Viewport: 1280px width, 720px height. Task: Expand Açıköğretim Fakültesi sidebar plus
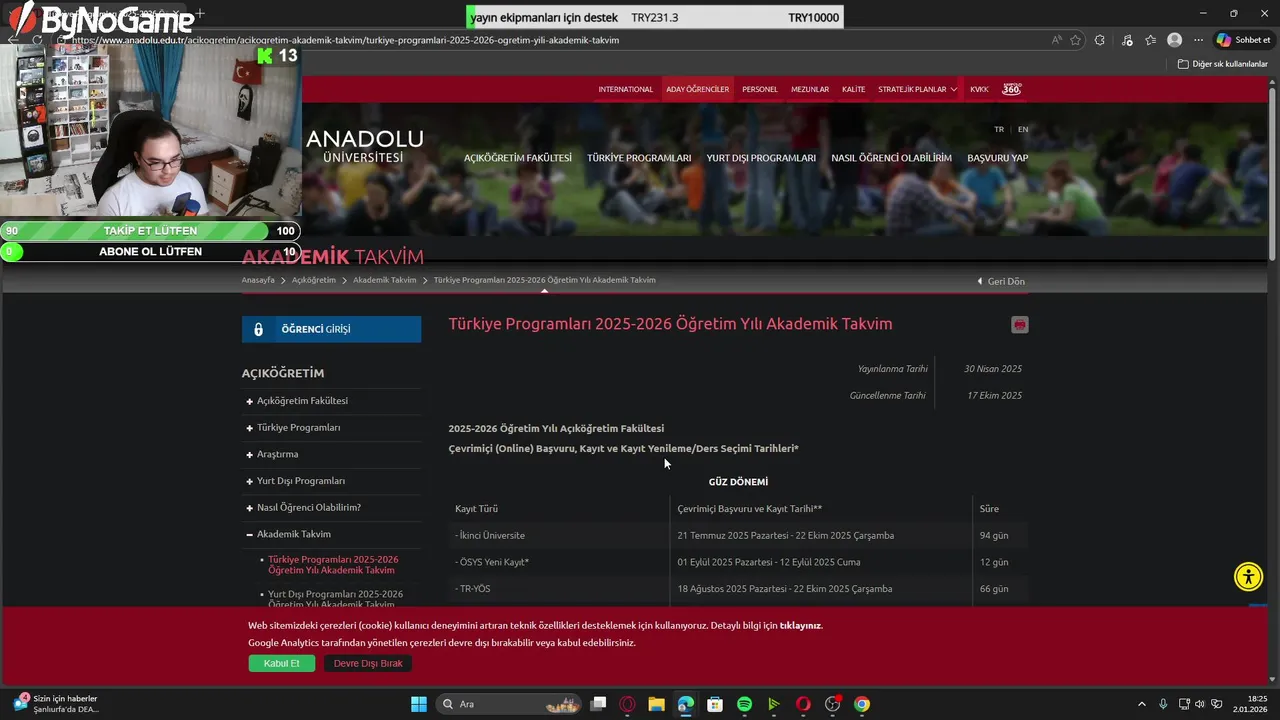249,401
